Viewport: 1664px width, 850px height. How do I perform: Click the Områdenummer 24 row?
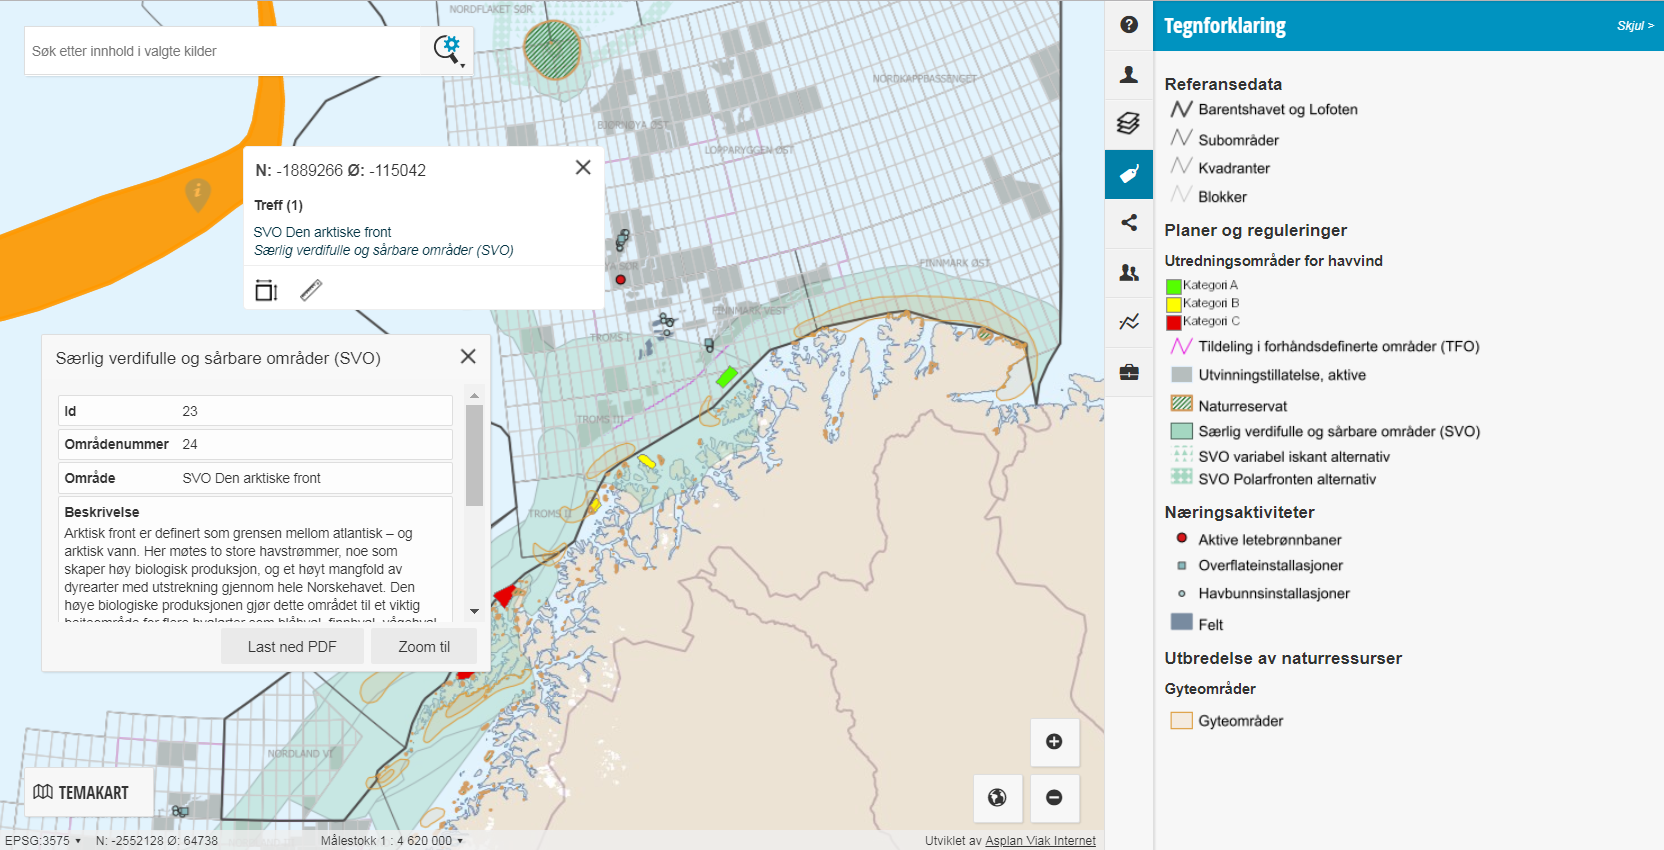coord(255,444)
